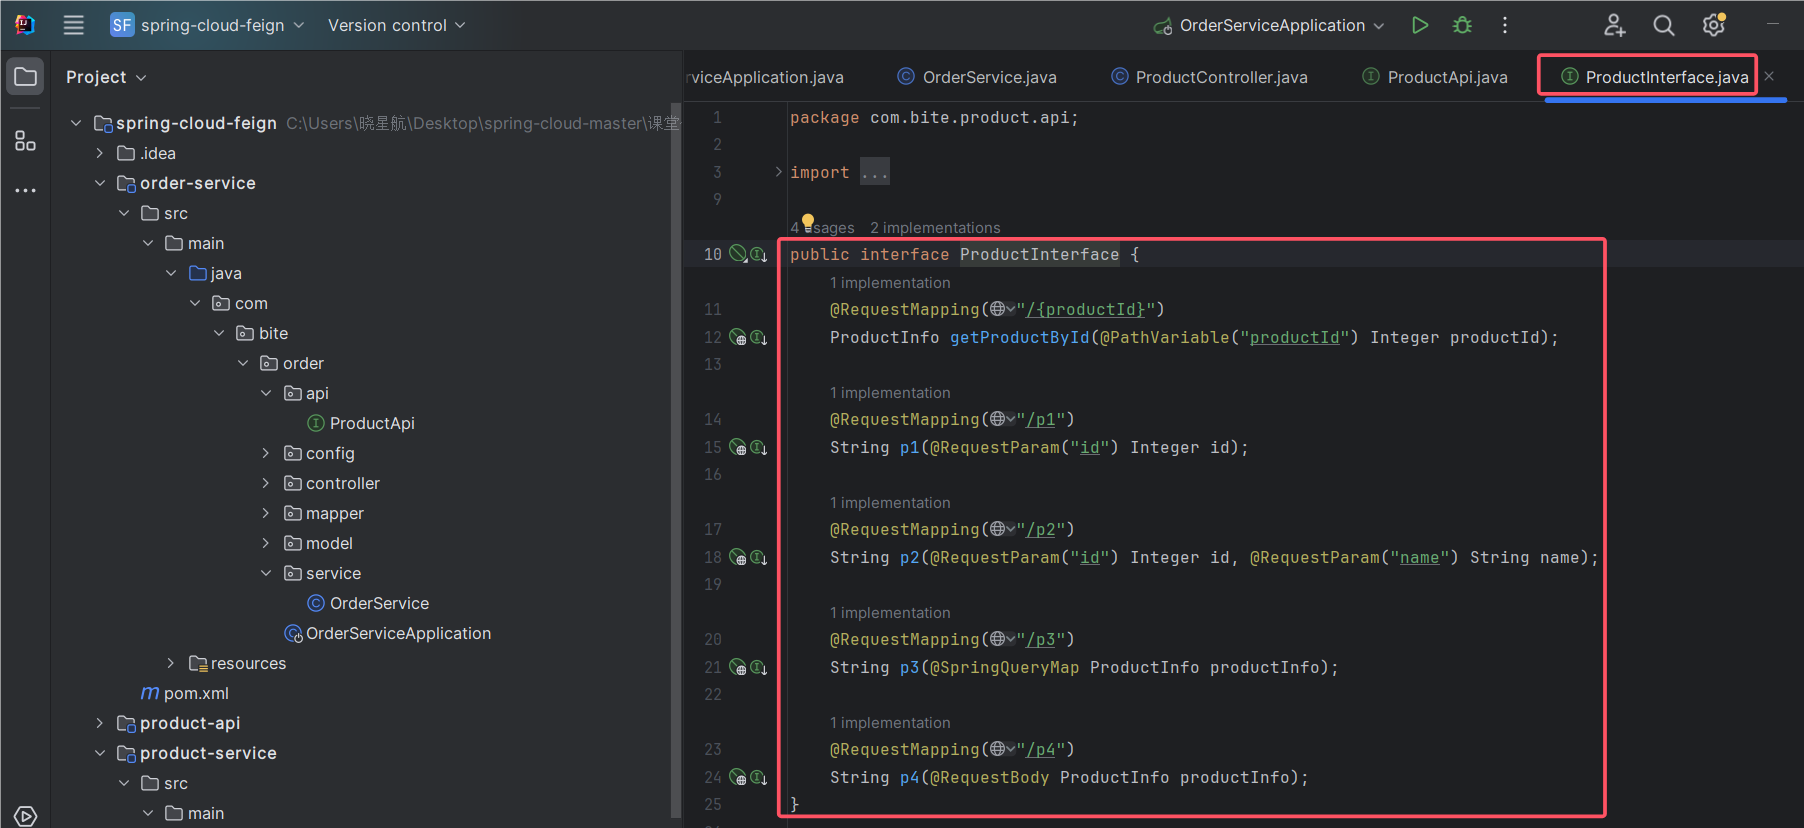Image resolution: width=1804 pixels, height=828 pixels.
Task: Place cursor on ProductInterface name in line 10
Action: click(x=1039, y=255)
